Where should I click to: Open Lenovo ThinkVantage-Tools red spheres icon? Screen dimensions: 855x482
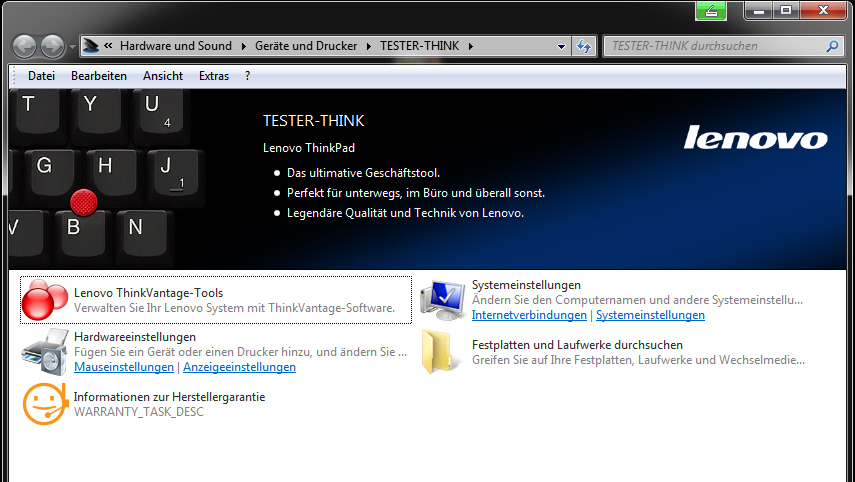point(45,300)
